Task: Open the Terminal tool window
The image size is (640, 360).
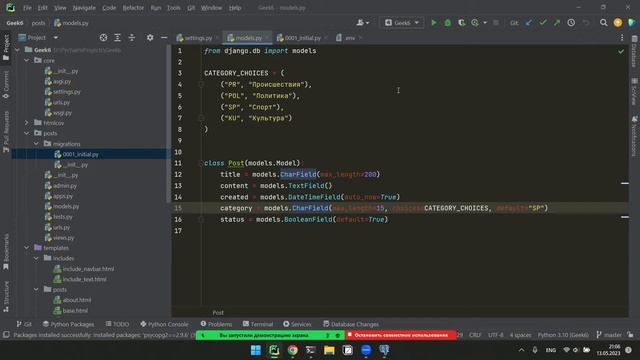Action: point(258,324)
